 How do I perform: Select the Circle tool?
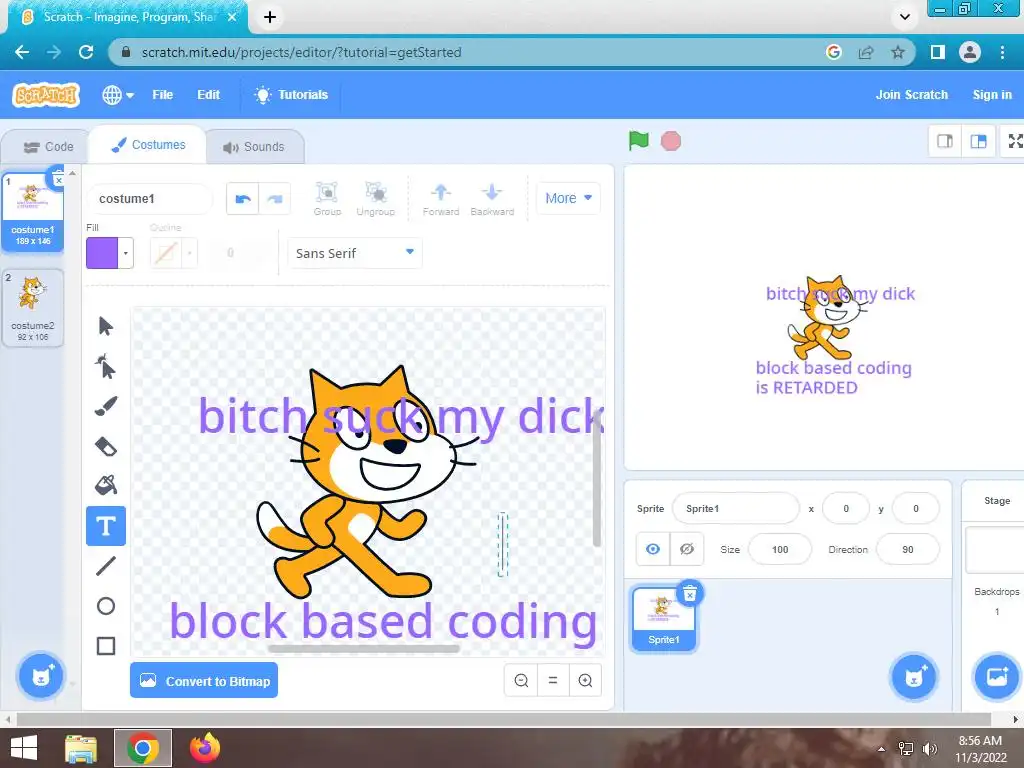pyautogui.click(x=106, y=606)
